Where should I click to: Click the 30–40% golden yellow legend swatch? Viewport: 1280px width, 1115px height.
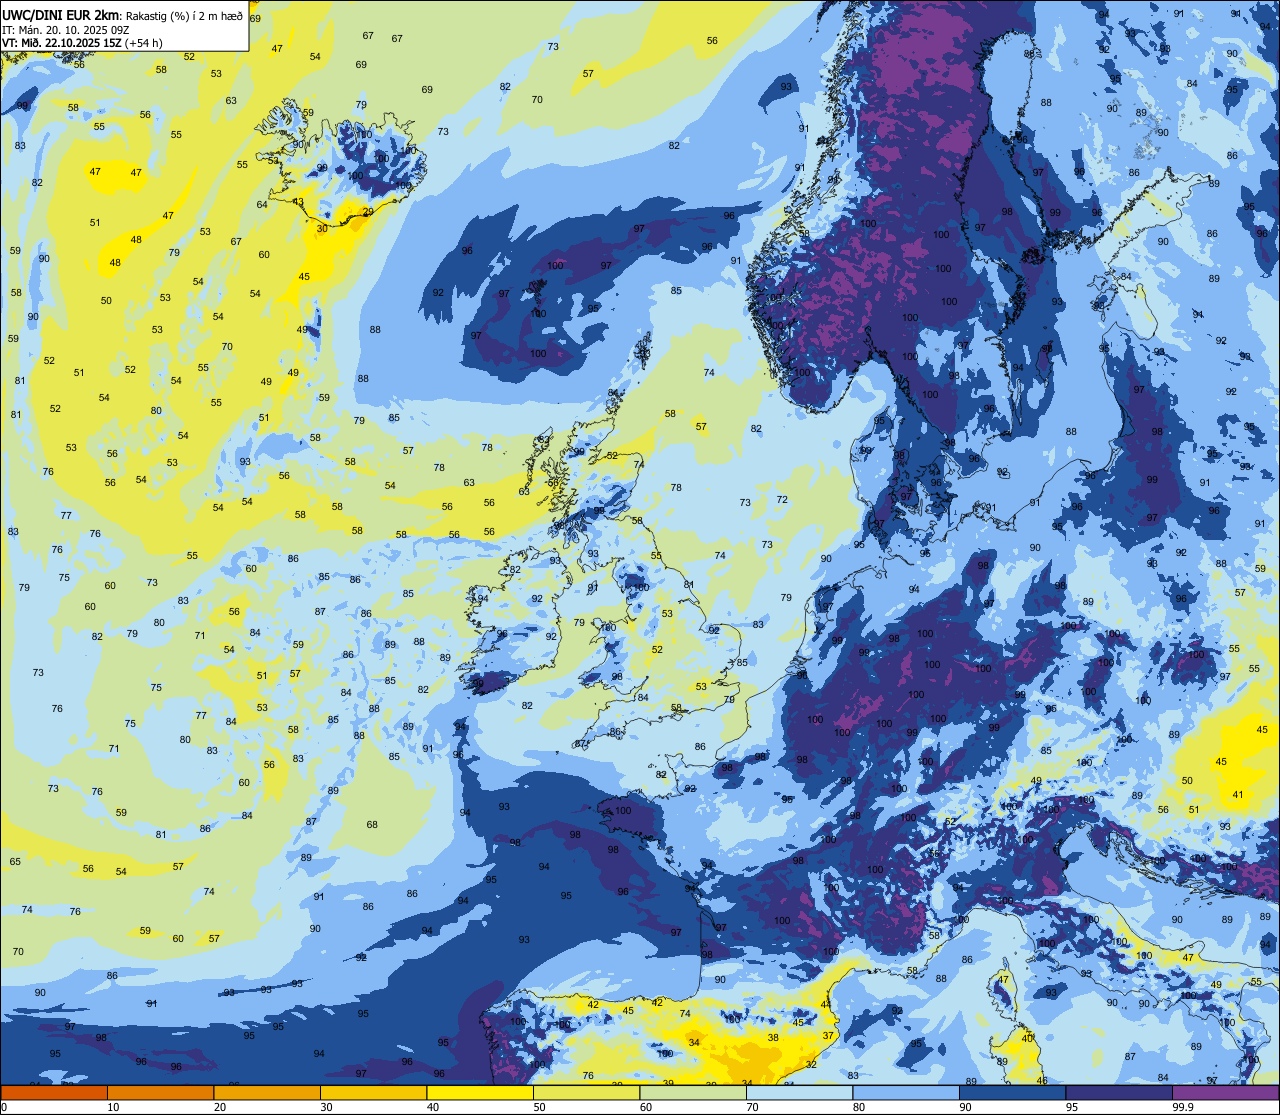pos(373,1092)
